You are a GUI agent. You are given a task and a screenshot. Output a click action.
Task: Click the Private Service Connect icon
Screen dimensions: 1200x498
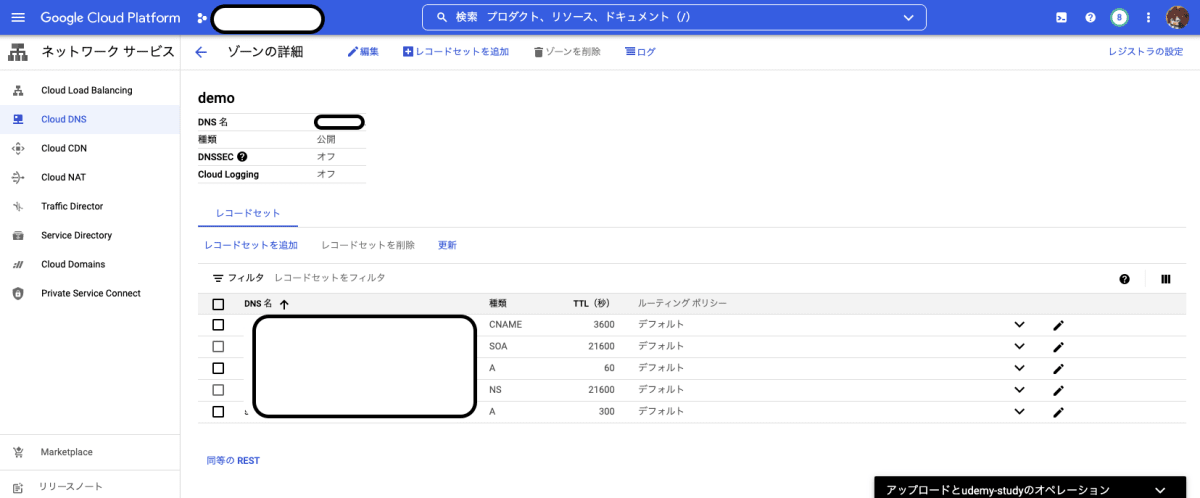[17, 293]
